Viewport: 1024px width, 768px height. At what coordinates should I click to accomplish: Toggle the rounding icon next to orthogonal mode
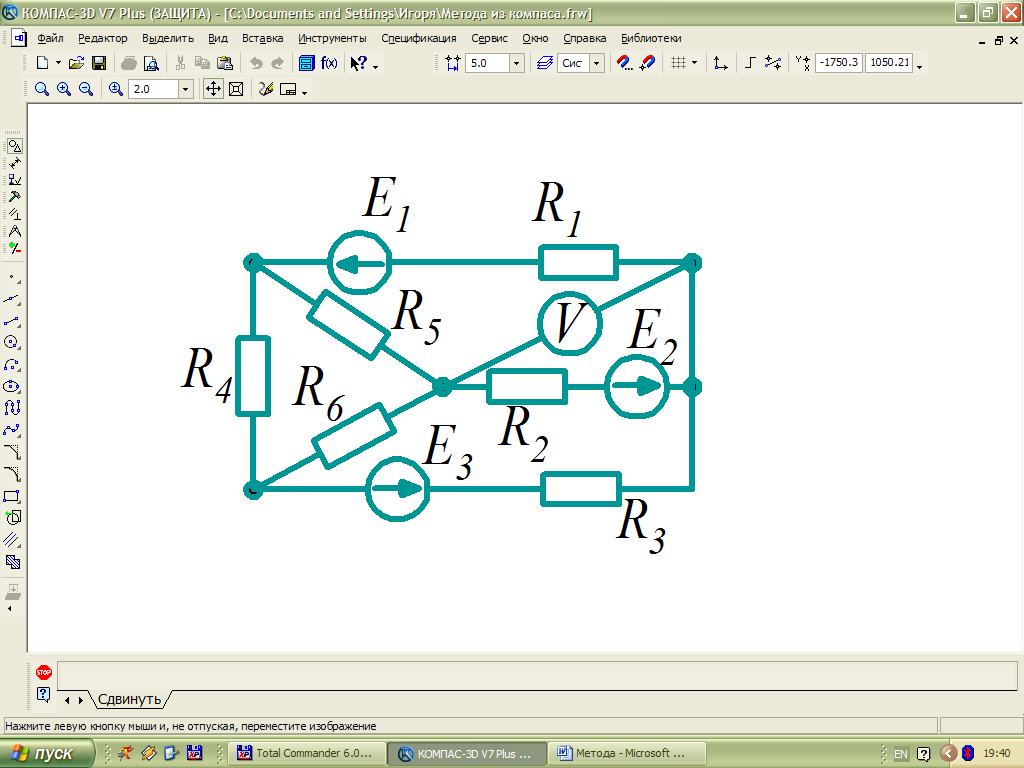(773, 63)
